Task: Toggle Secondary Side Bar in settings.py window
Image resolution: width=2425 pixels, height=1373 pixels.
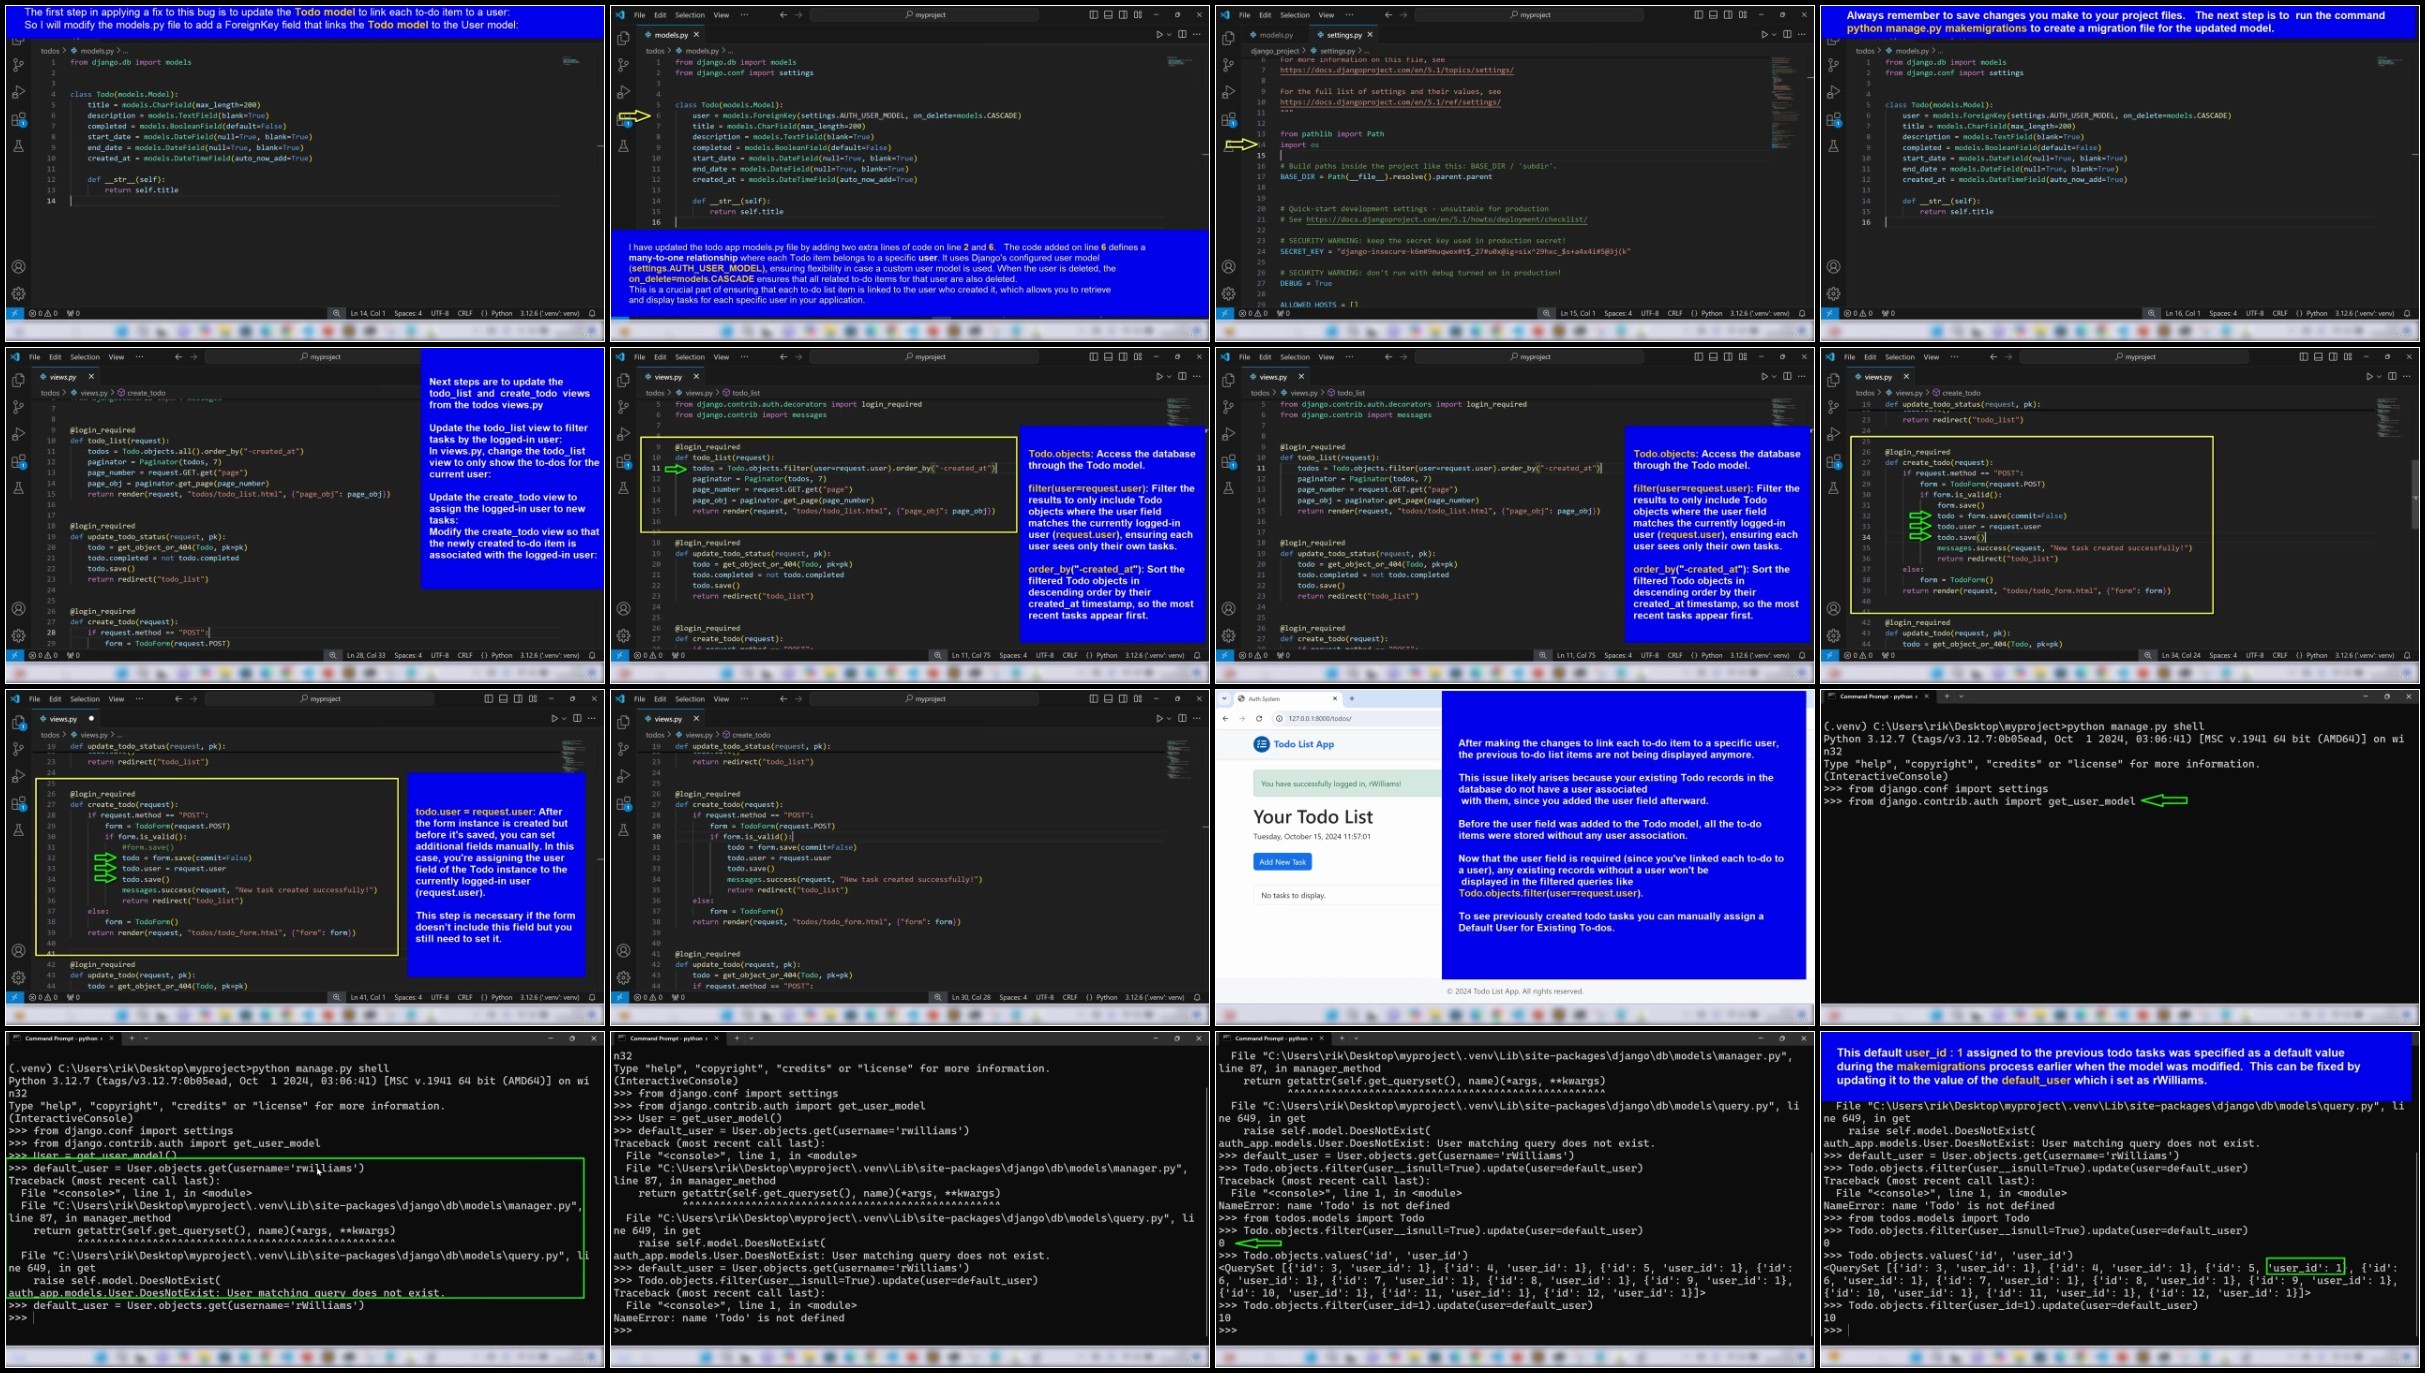Action: click(1728, 15)
